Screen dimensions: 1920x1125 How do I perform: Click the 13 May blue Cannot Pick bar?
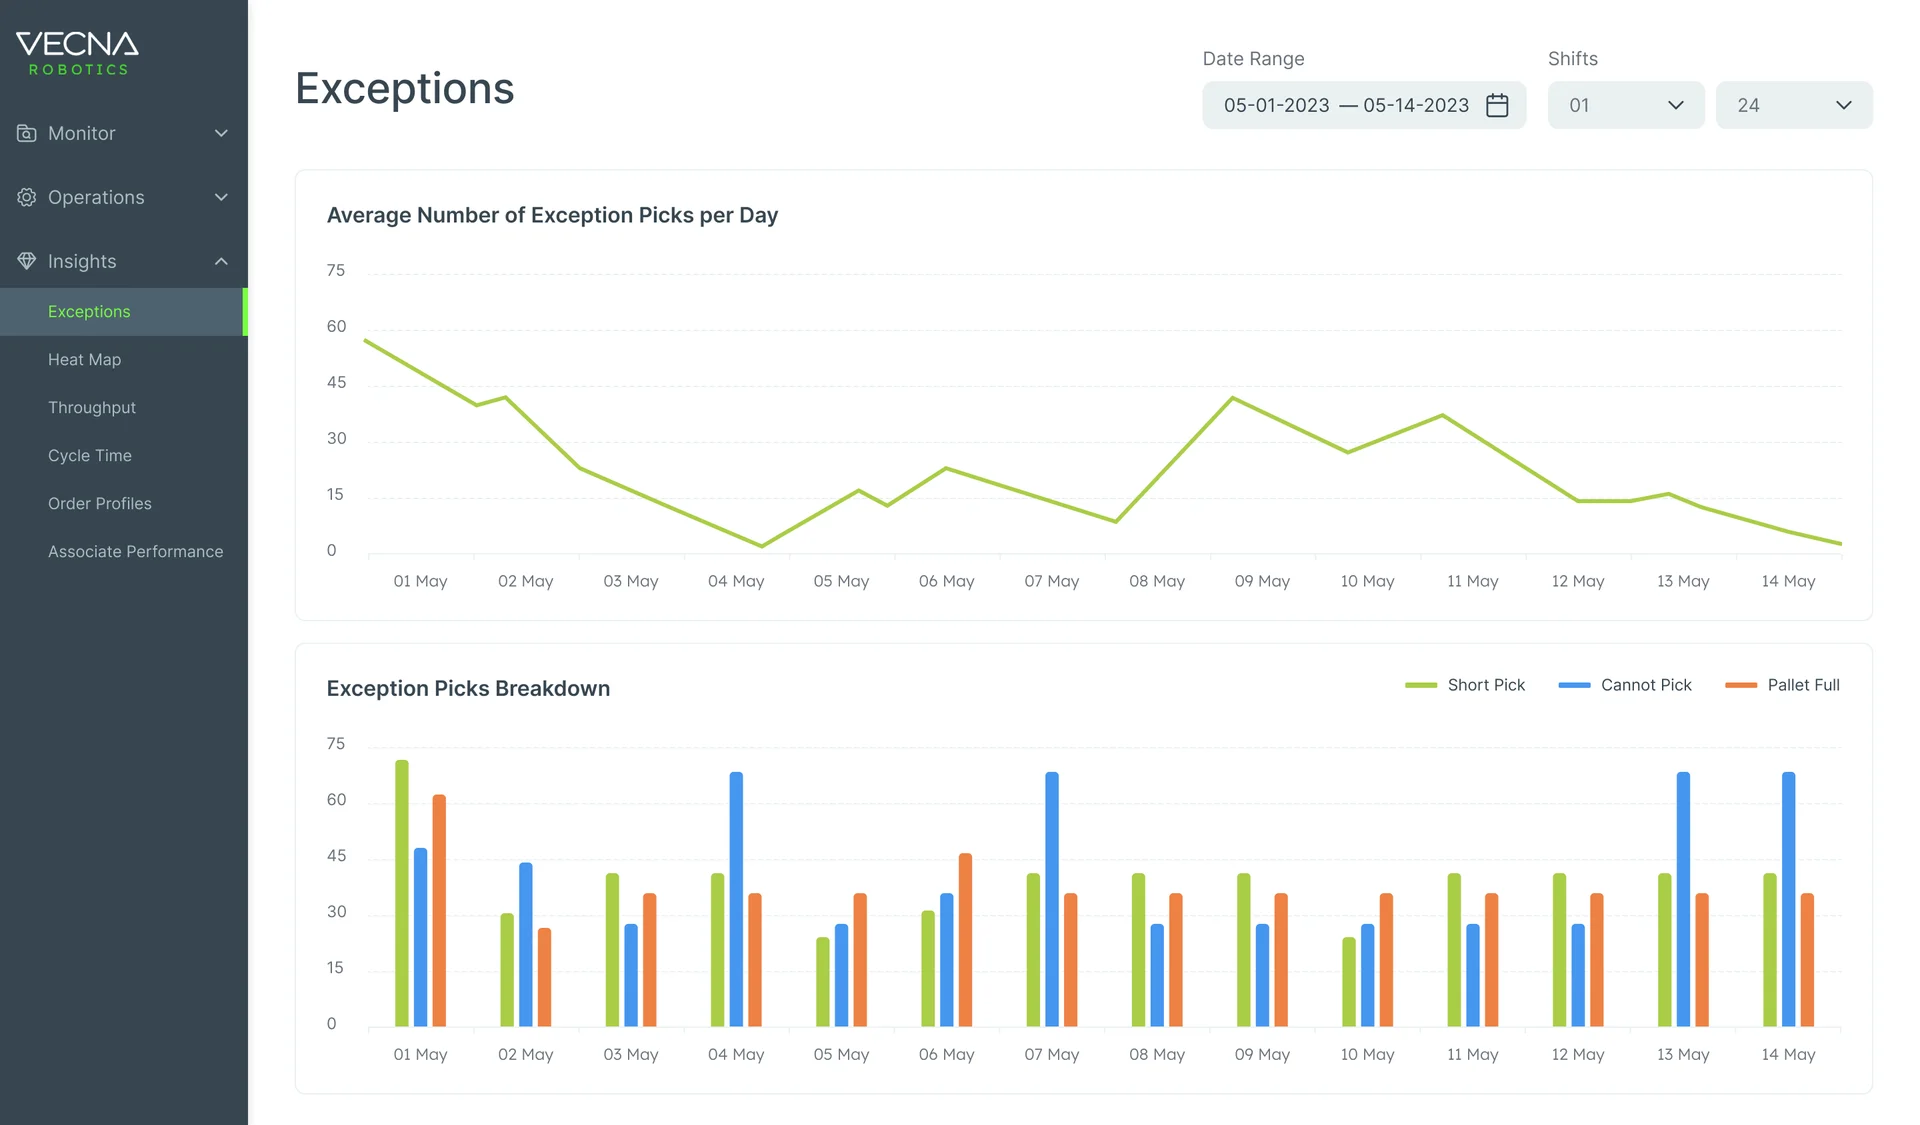[x=1683, y=899]
